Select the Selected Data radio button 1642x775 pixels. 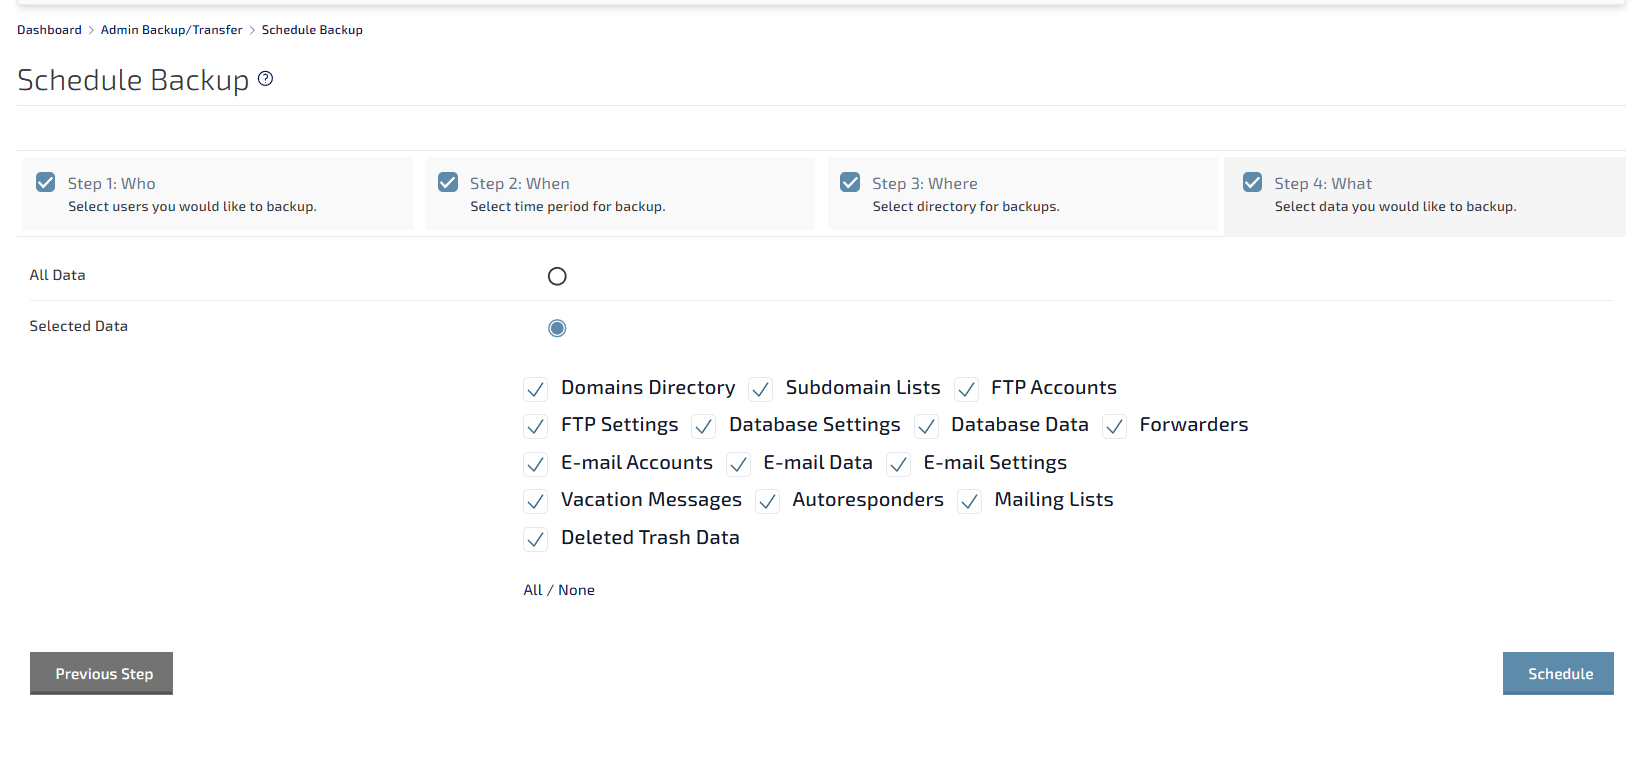pos(557,328)
